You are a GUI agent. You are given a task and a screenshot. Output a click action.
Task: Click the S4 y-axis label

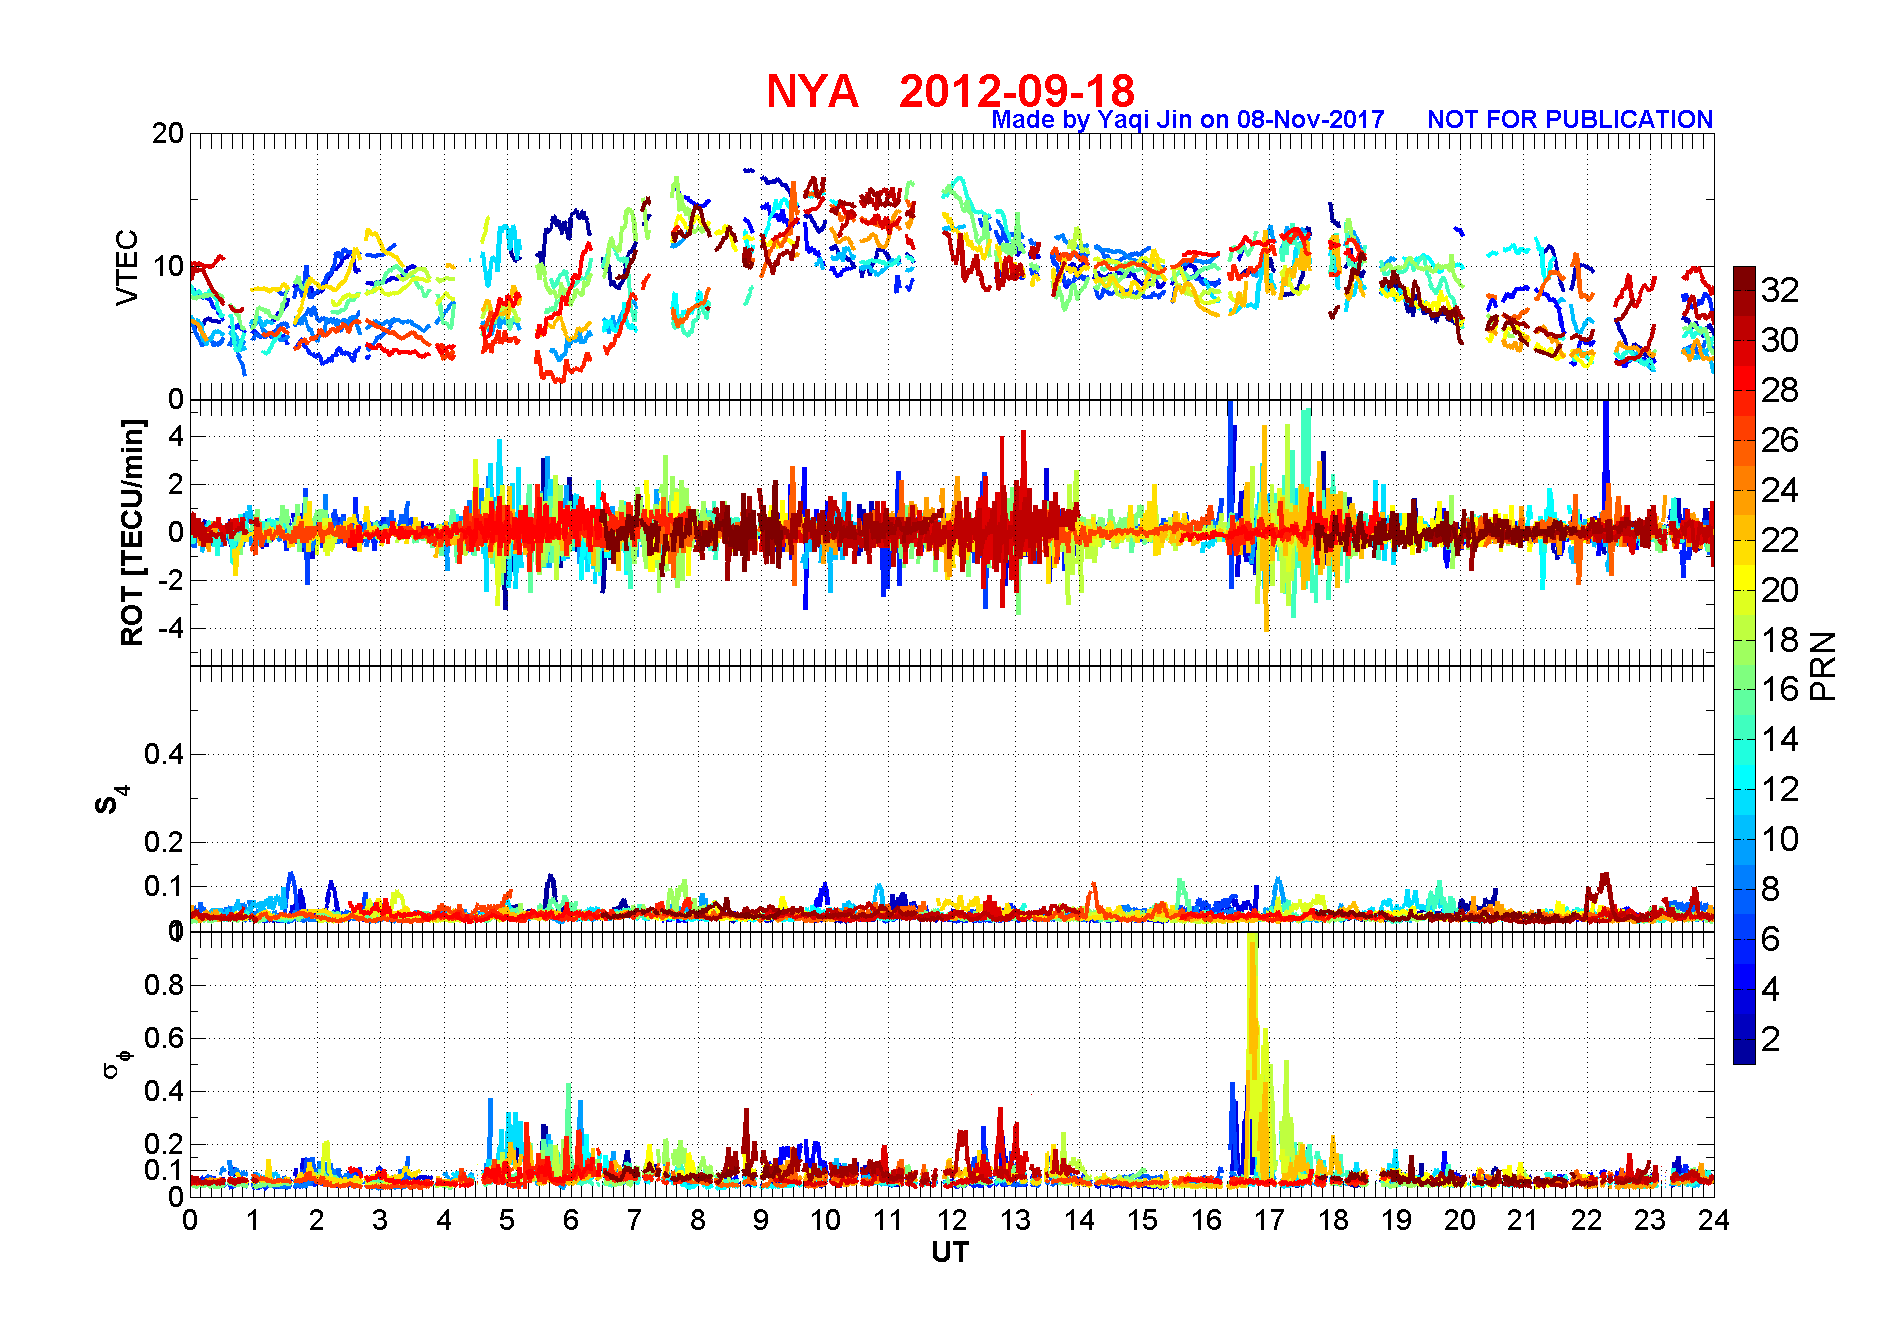pos(112,801)
